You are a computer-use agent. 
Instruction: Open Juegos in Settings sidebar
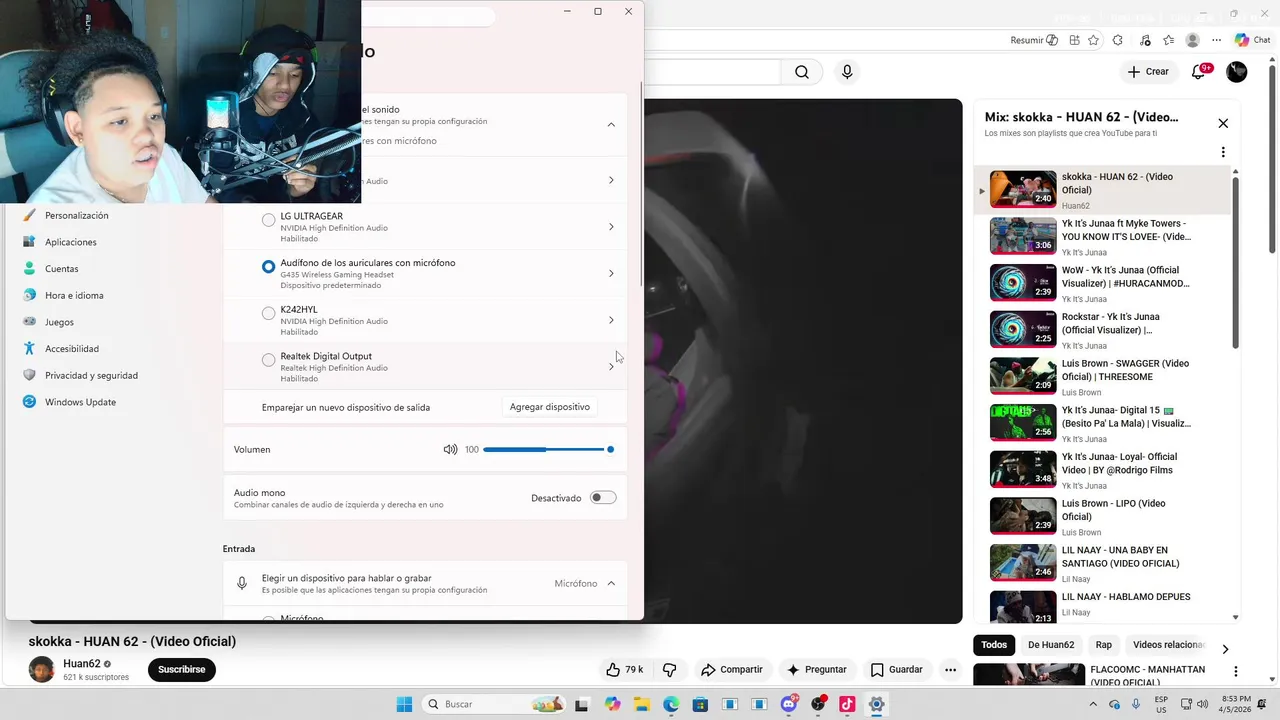[59, 322]
